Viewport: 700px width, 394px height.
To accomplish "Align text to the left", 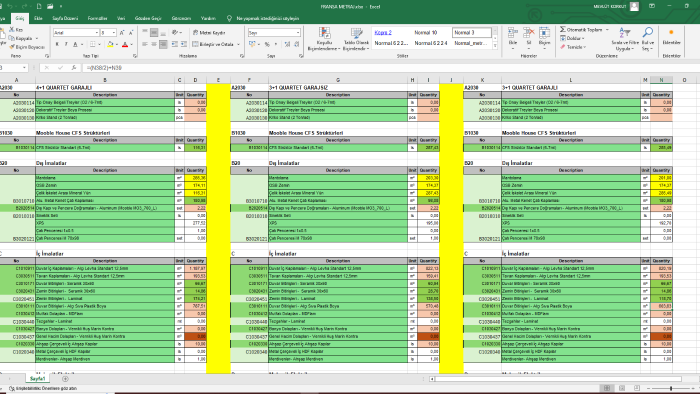I will point(145,44).
